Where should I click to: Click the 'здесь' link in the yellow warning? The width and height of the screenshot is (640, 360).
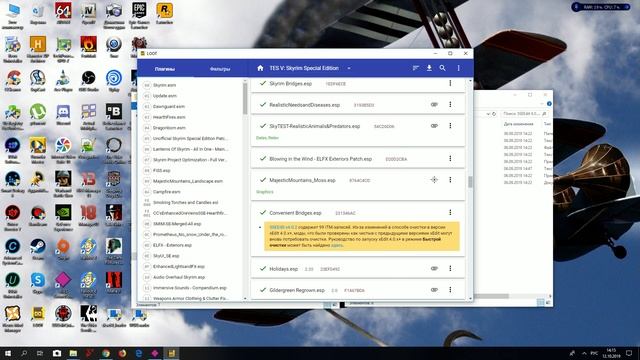pos(337,245)
